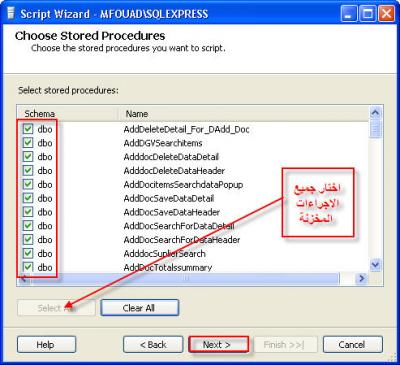Uncheck the AddDeleteDetail_For_DAdd_Doc checkbox

tap(28, 129)
